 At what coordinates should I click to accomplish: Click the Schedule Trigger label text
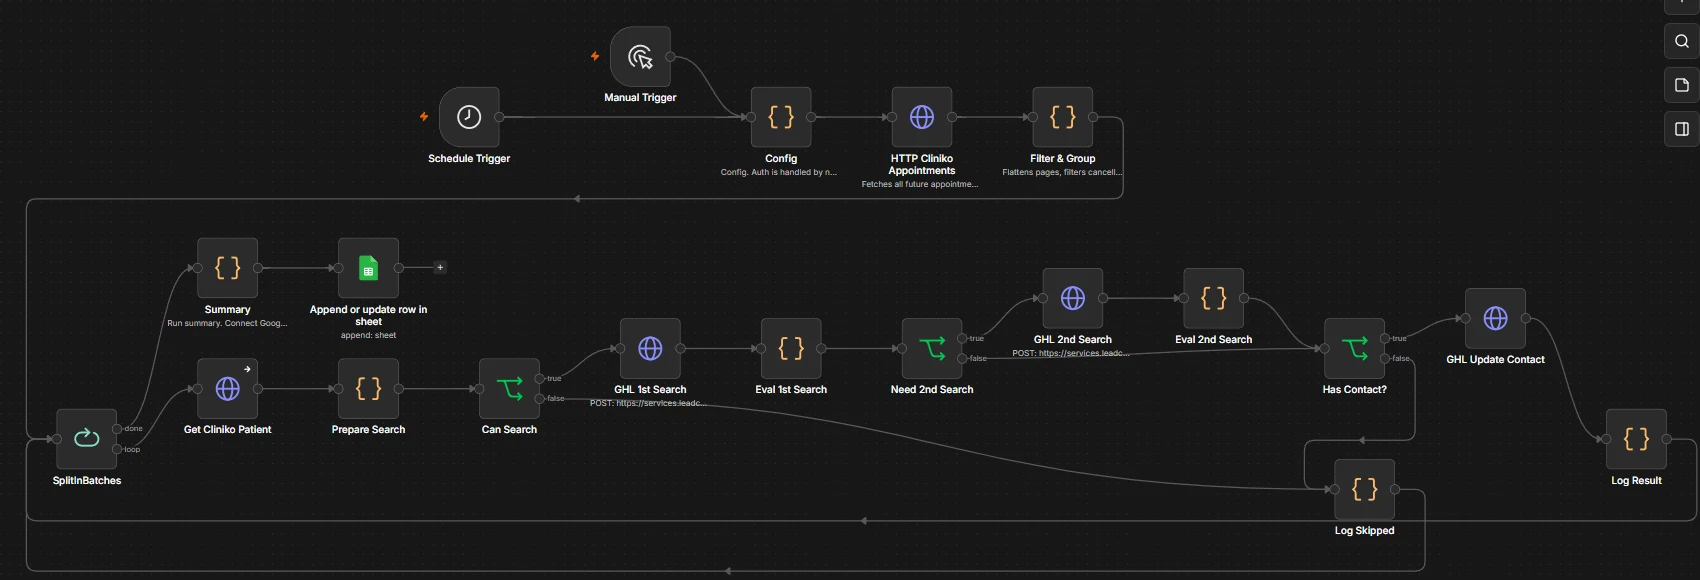click(469, 158)
